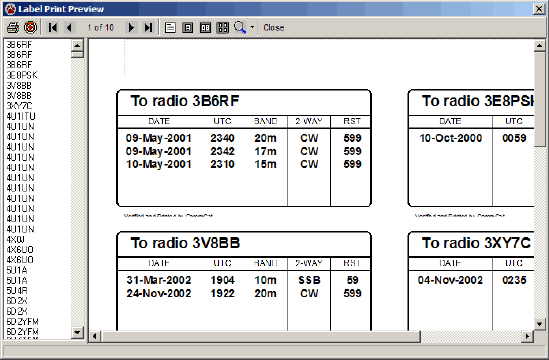Open the zoom level dropdown arrow
The height and width of the screenshot is (360, 549).
[252, 27]
